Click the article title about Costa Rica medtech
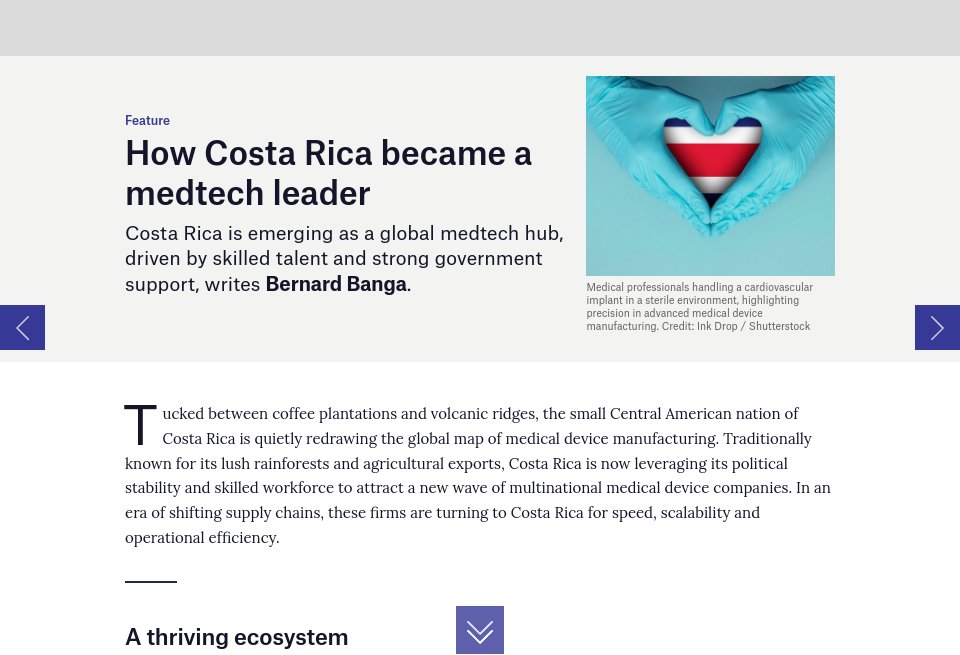960x655 pixels. click(x=328, y=172)
